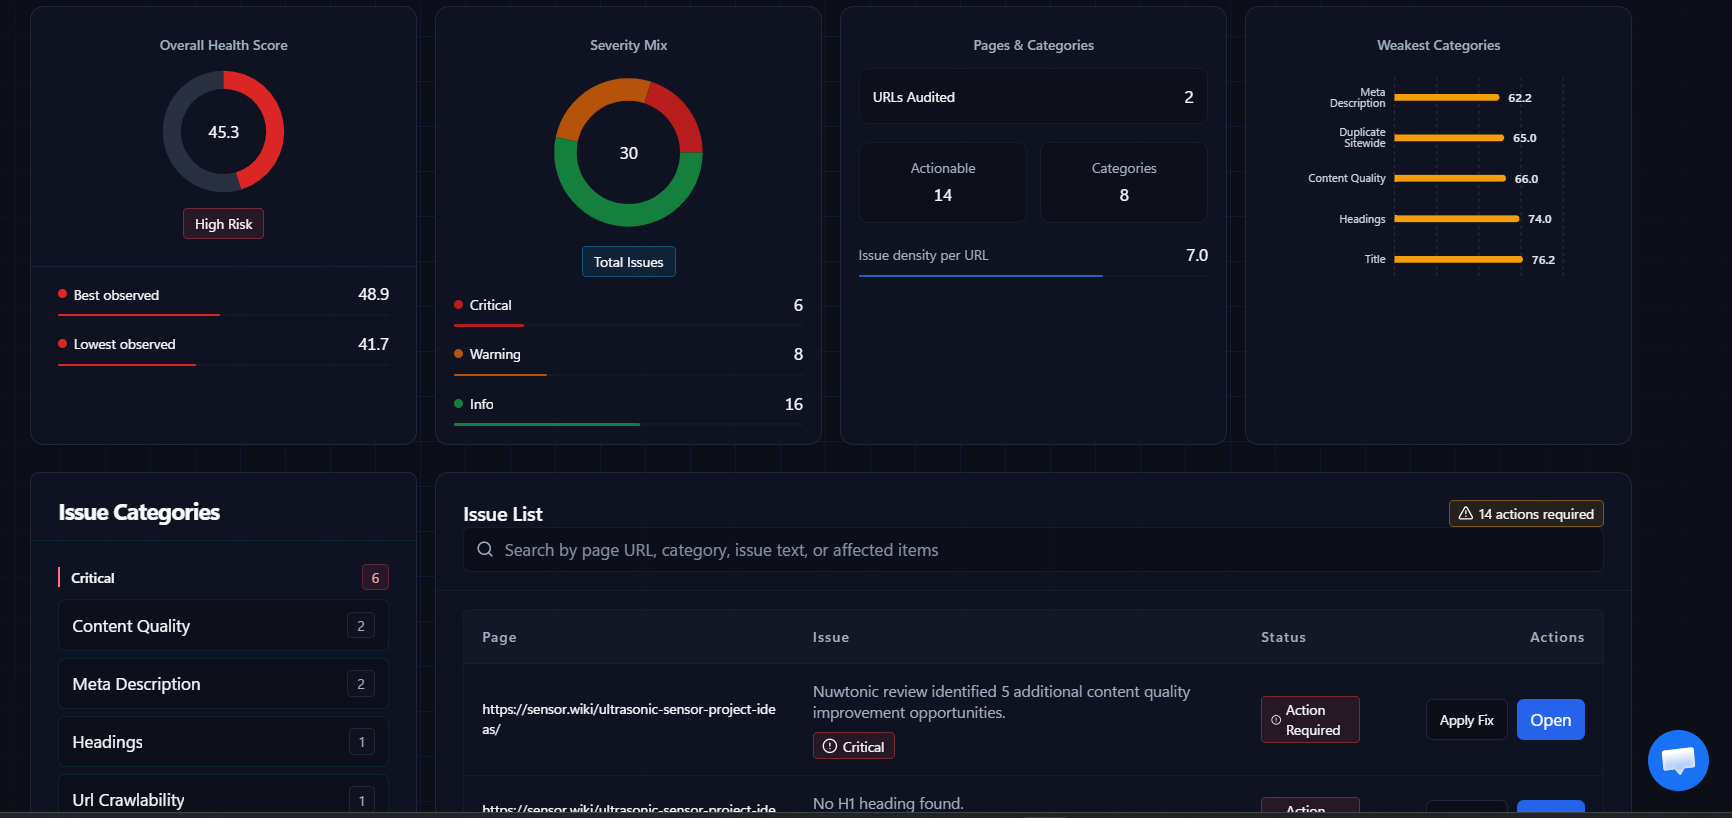1732x818 pixels.
Task: Click the Action Required status icon
Action: 1276,720
